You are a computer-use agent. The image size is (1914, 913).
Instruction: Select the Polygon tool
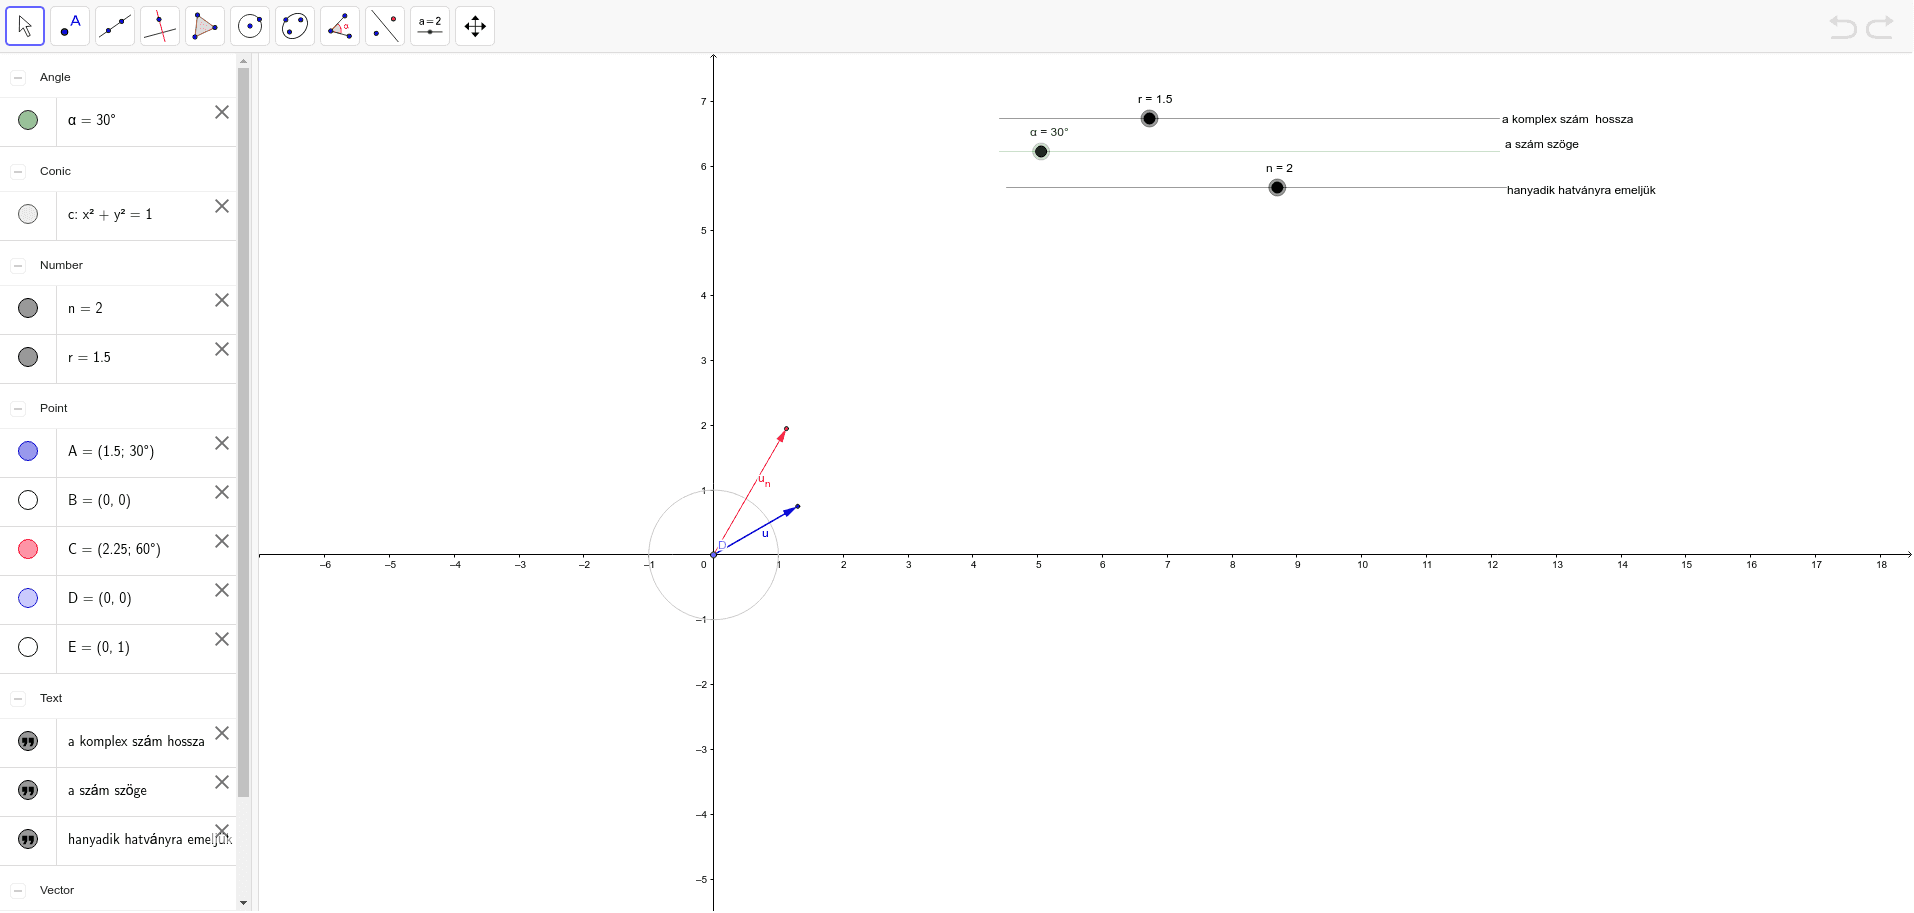[205, 25]
